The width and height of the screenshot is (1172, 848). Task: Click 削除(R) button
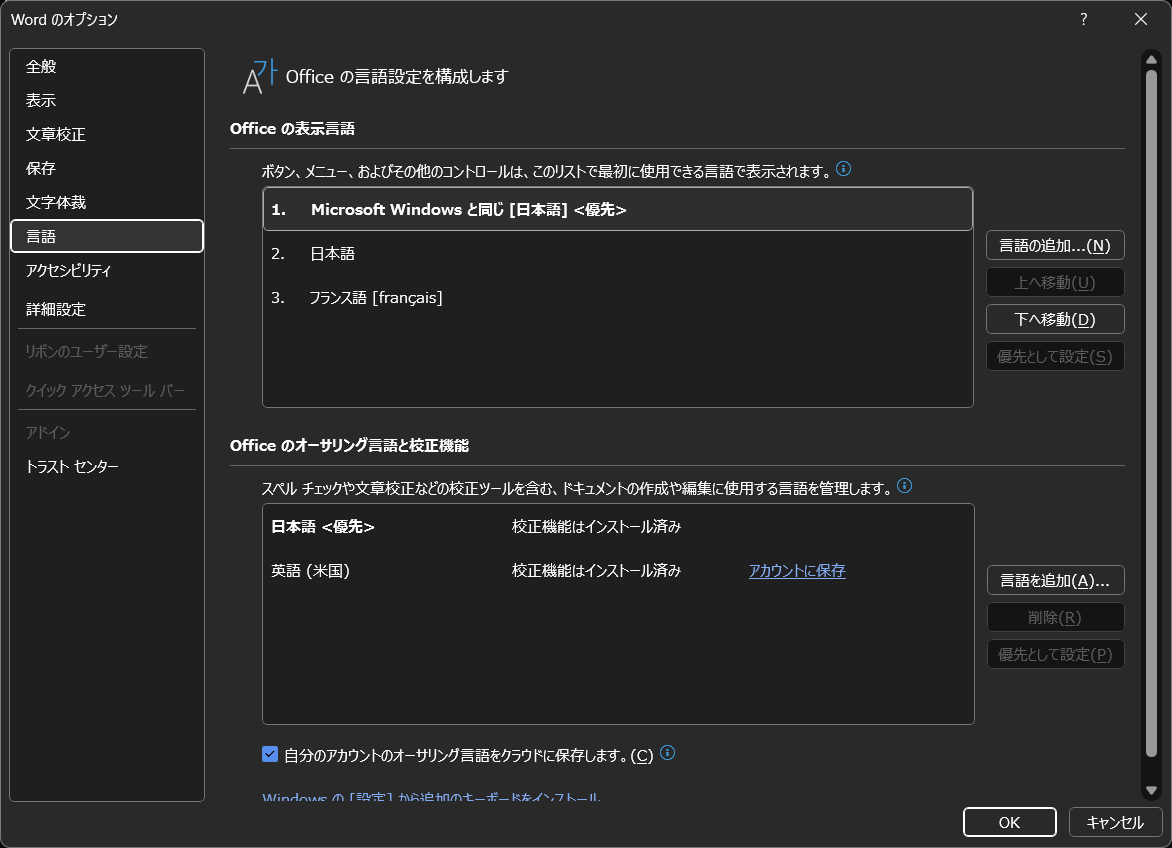pyautogui.click(x=1055, y=617)
